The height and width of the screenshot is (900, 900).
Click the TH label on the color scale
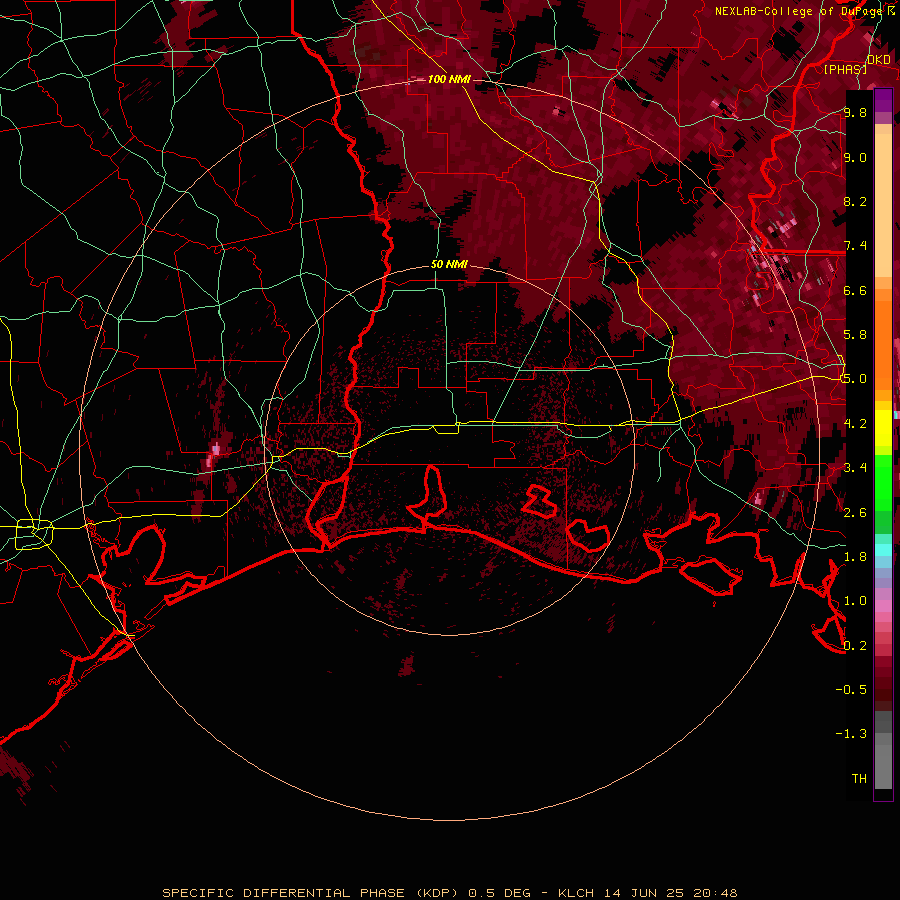pyautogui.click(x=859, y=779)
